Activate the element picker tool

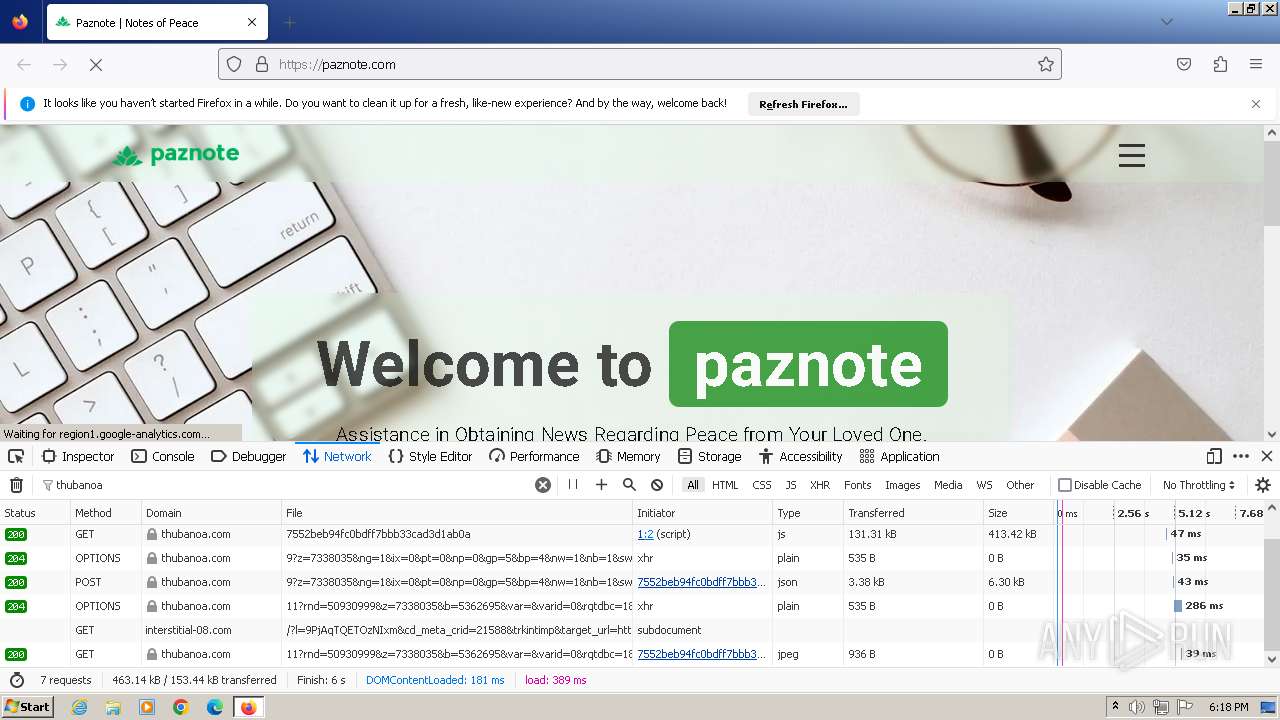(x=16, y=456)
